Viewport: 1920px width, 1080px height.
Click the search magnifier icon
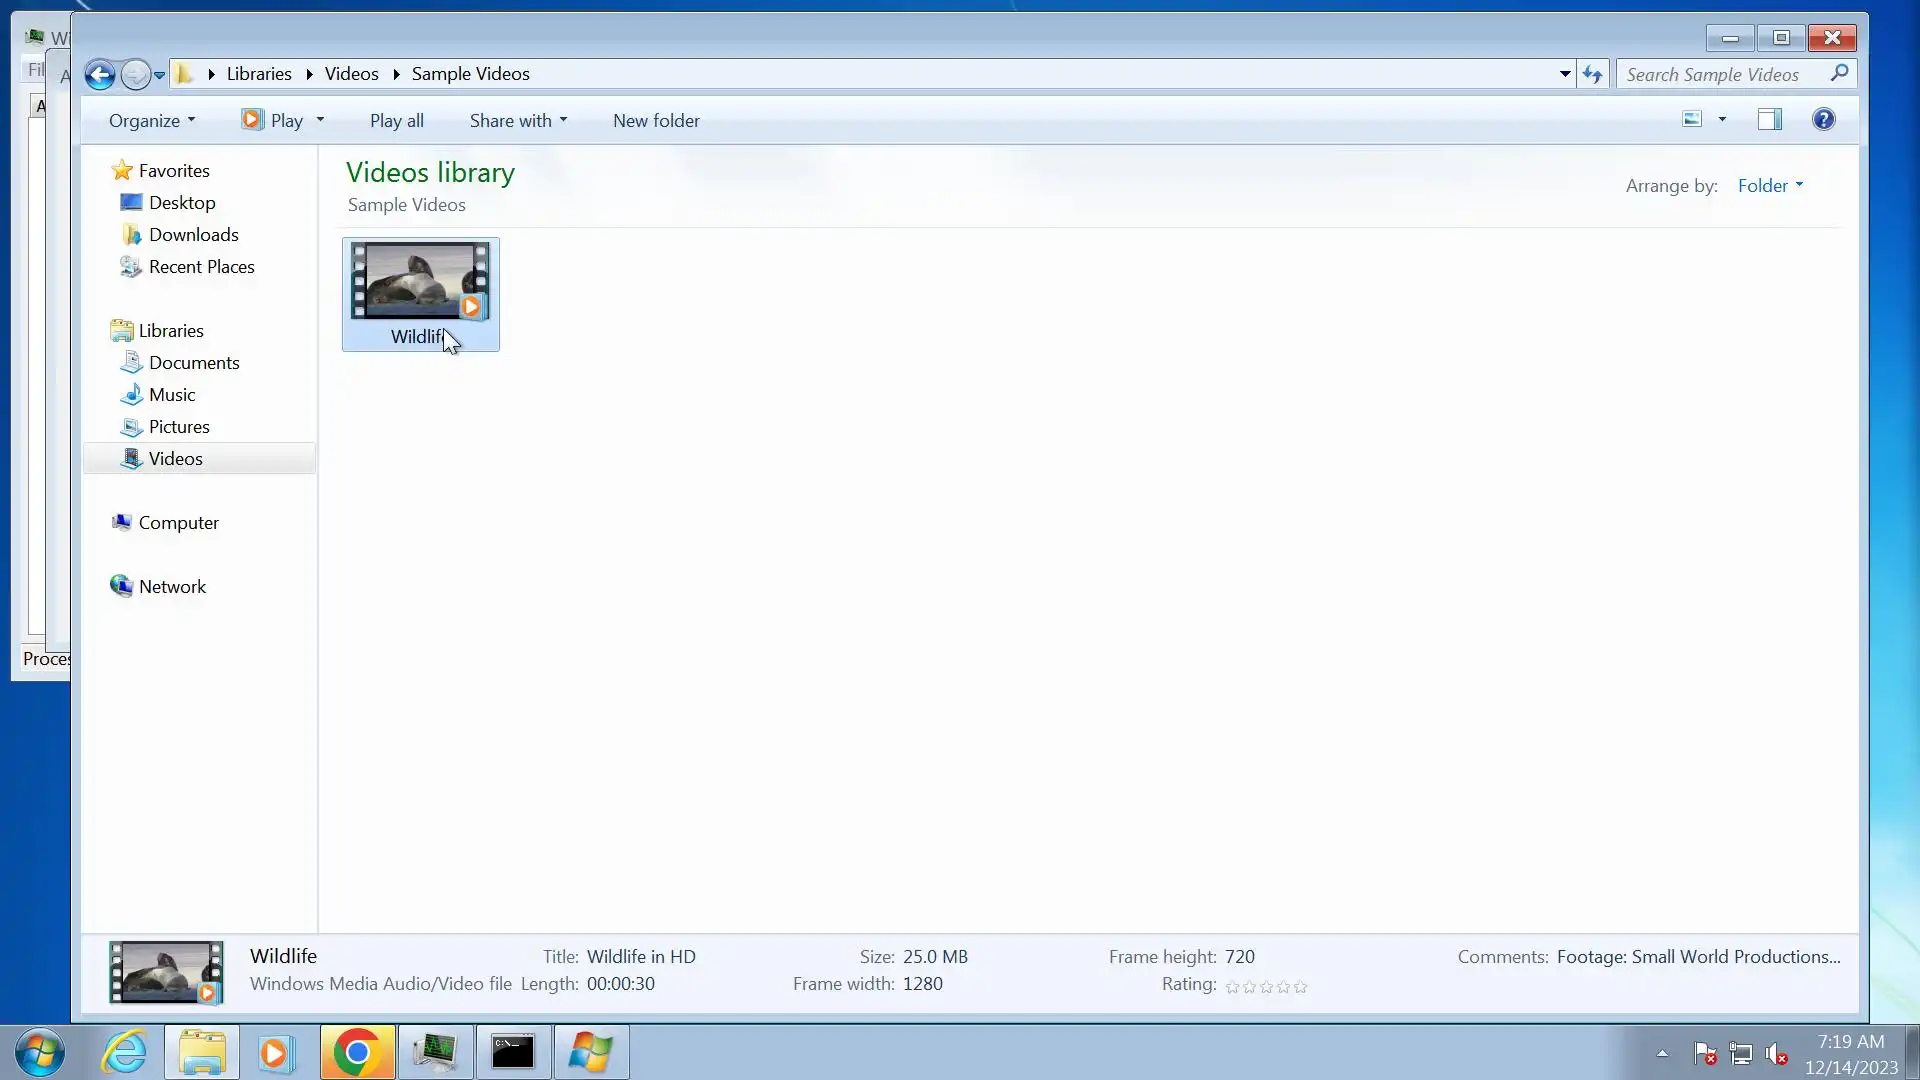[x=1839, y=73]
